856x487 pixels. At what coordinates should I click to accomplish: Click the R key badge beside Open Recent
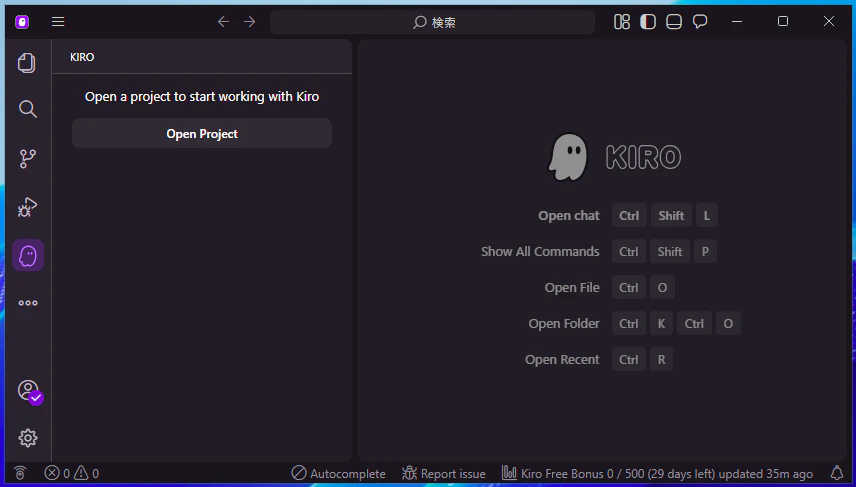tap(662, 360)
